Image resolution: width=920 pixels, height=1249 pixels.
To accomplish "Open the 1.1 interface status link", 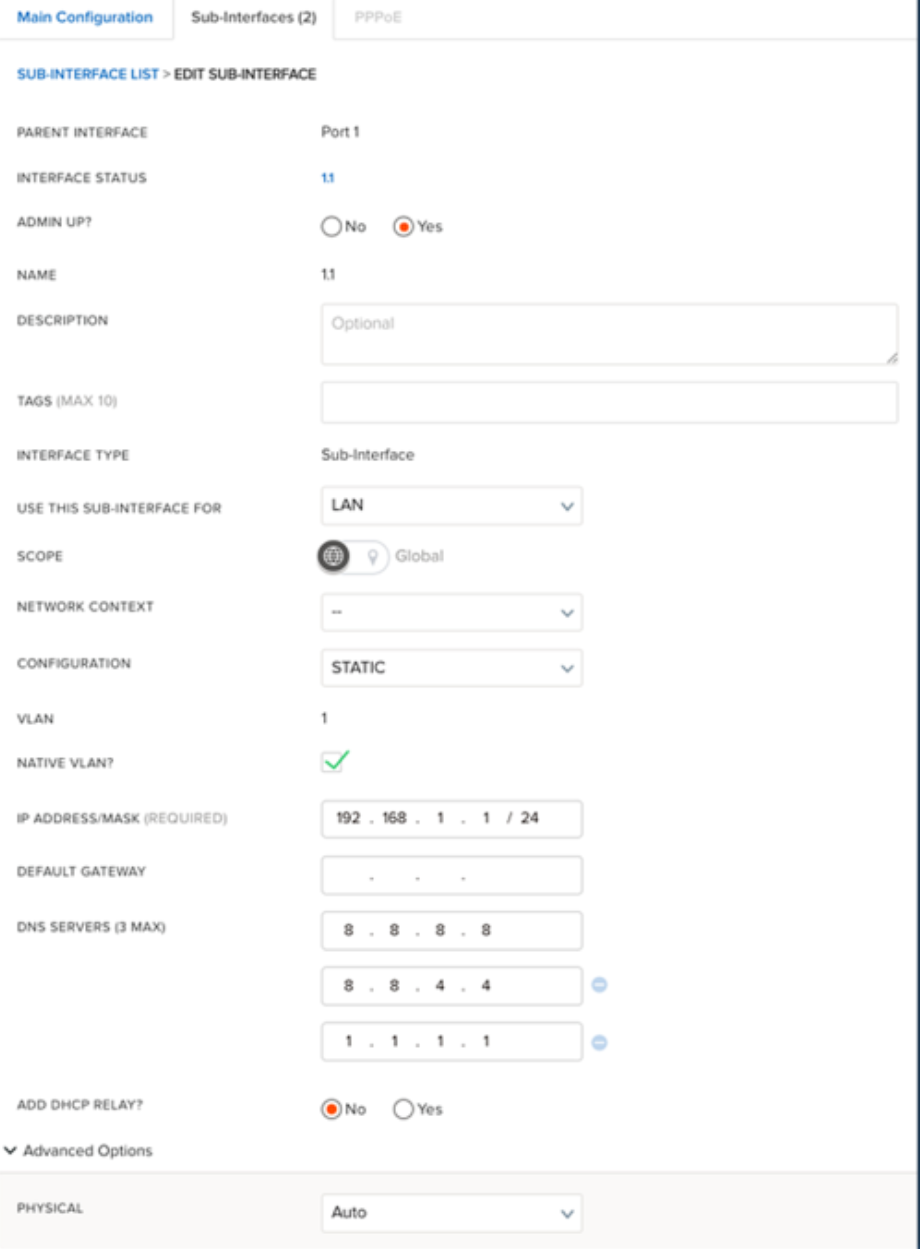I will tap(327, 178).
